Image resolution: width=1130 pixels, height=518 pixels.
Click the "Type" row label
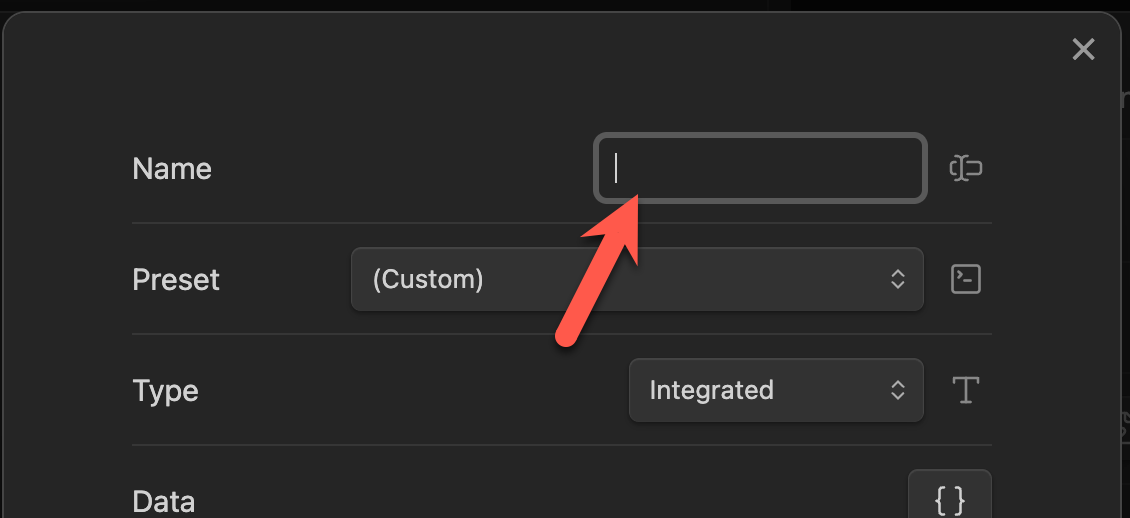point(165,390)
